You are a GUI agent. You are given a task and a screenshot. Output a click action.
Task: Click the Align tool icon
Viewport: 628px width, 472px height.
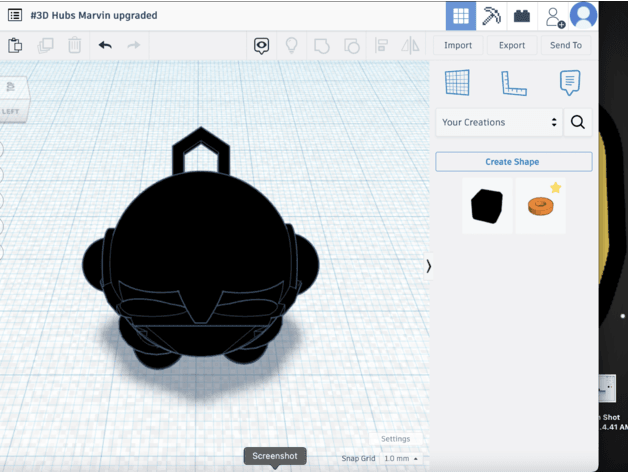tap(381, 45)
